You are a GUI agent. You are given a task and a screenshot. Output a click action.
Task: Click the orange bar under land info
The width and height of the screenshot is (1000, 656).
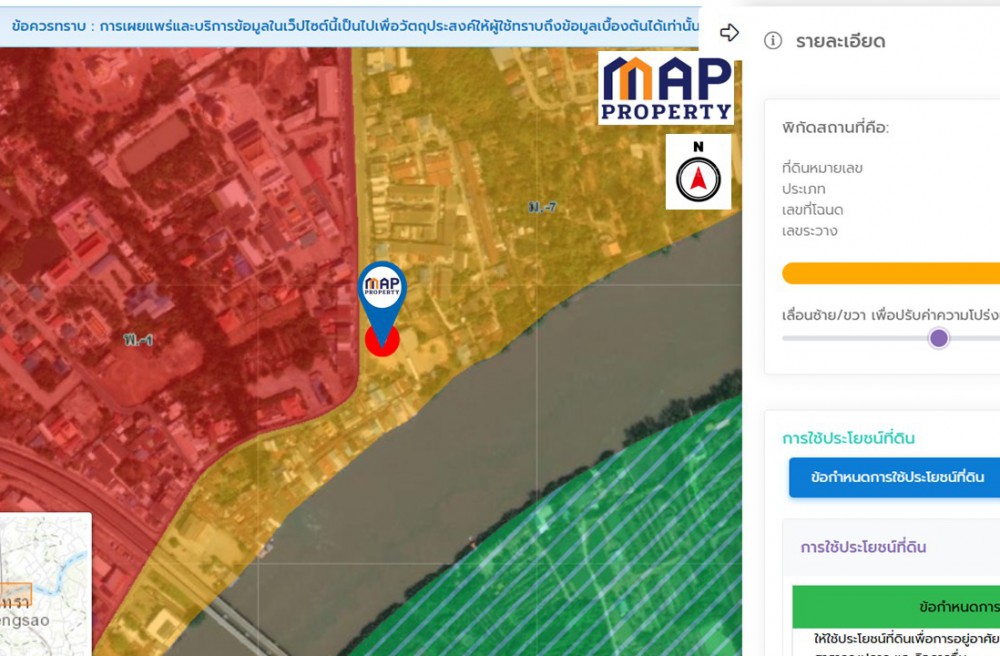pos(890,274)
